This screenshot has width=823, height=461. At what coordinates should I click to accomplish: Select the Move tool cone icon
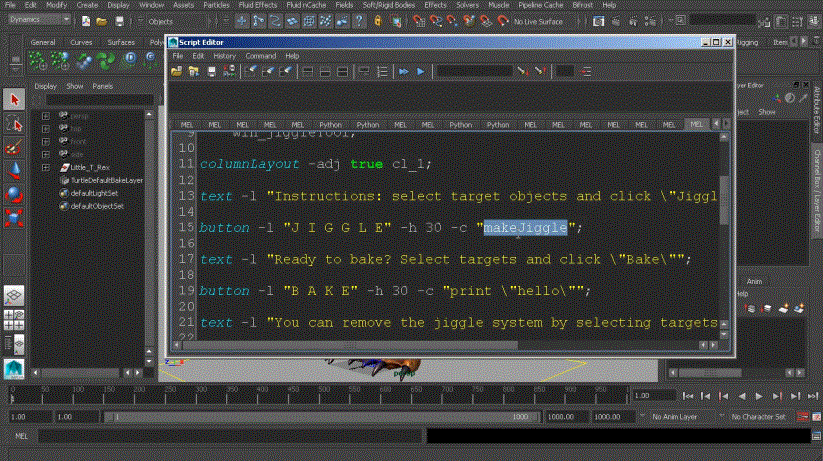(14, 171)
